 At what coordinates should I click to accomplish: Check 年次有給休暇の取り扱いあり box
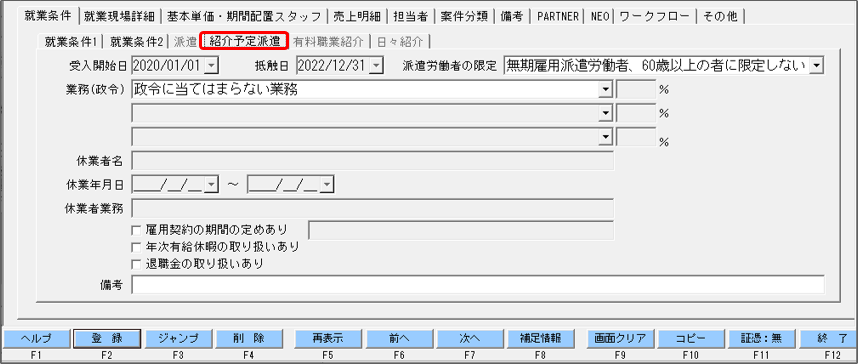(x=137, y=247)
